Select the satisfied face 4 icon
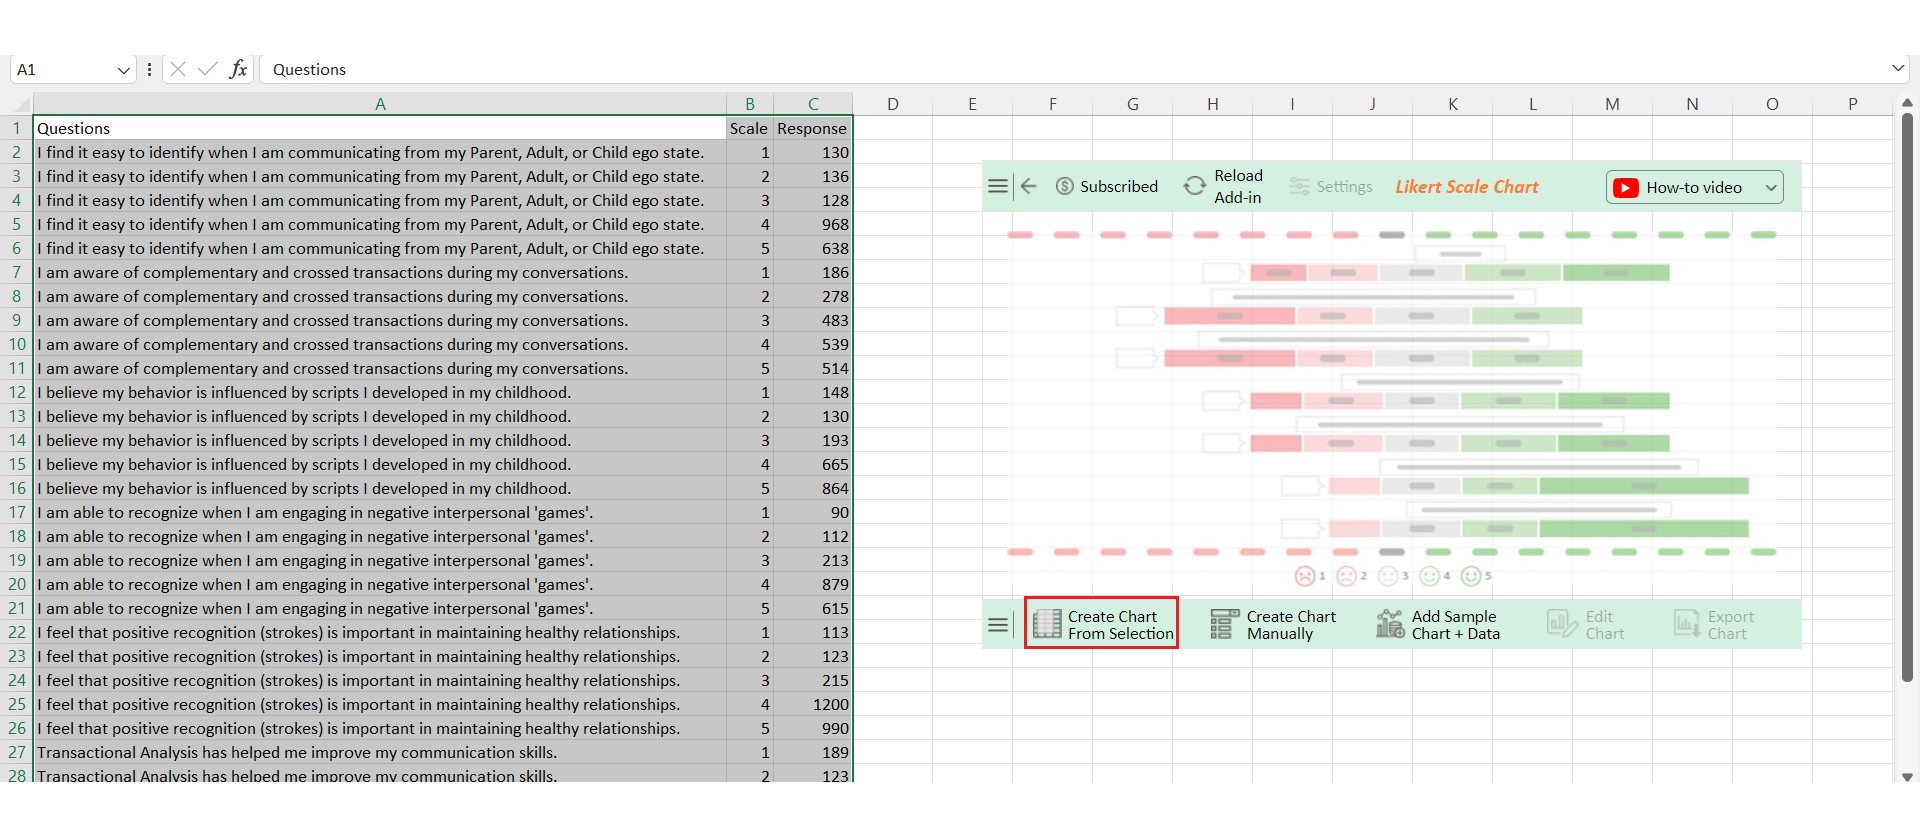The width and height of the screenshot is (1920, 837). 1430,576
